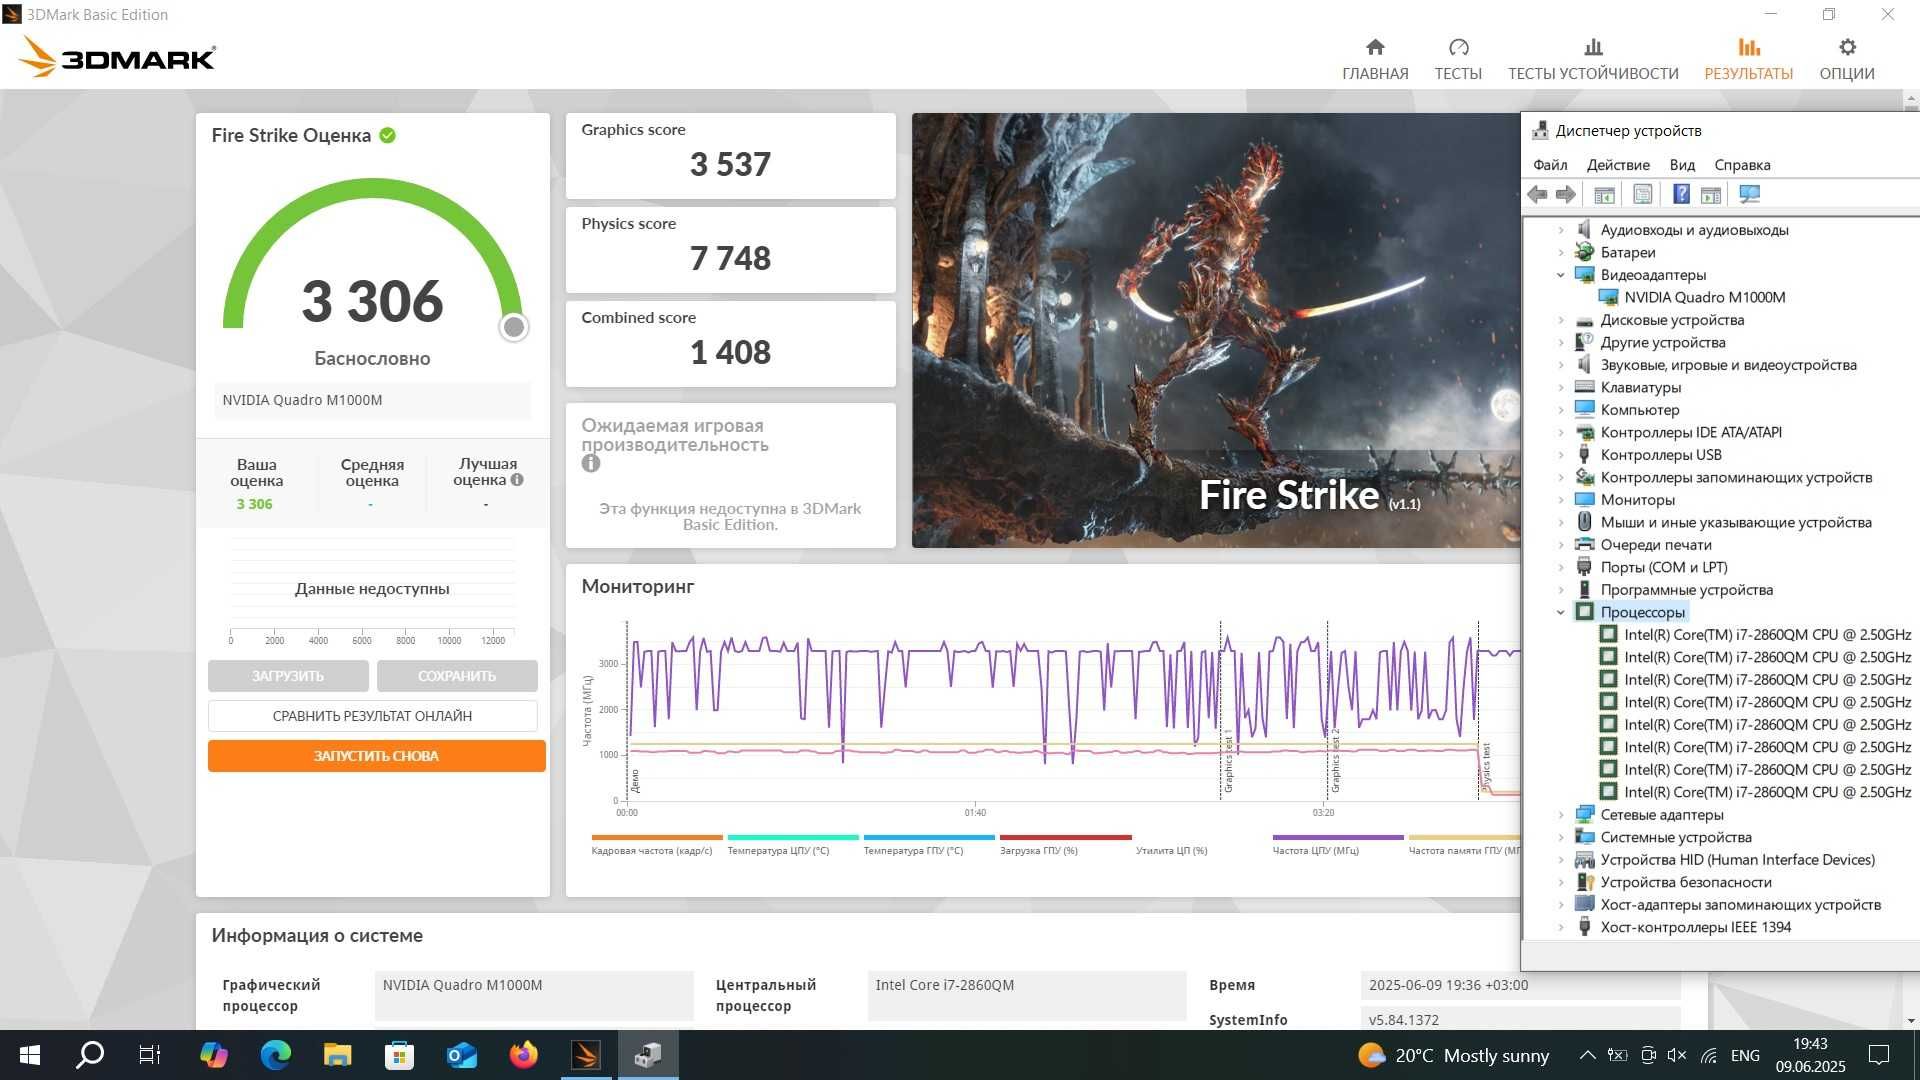
Task: Select Мониторы in device tree
Action: 1637,500
